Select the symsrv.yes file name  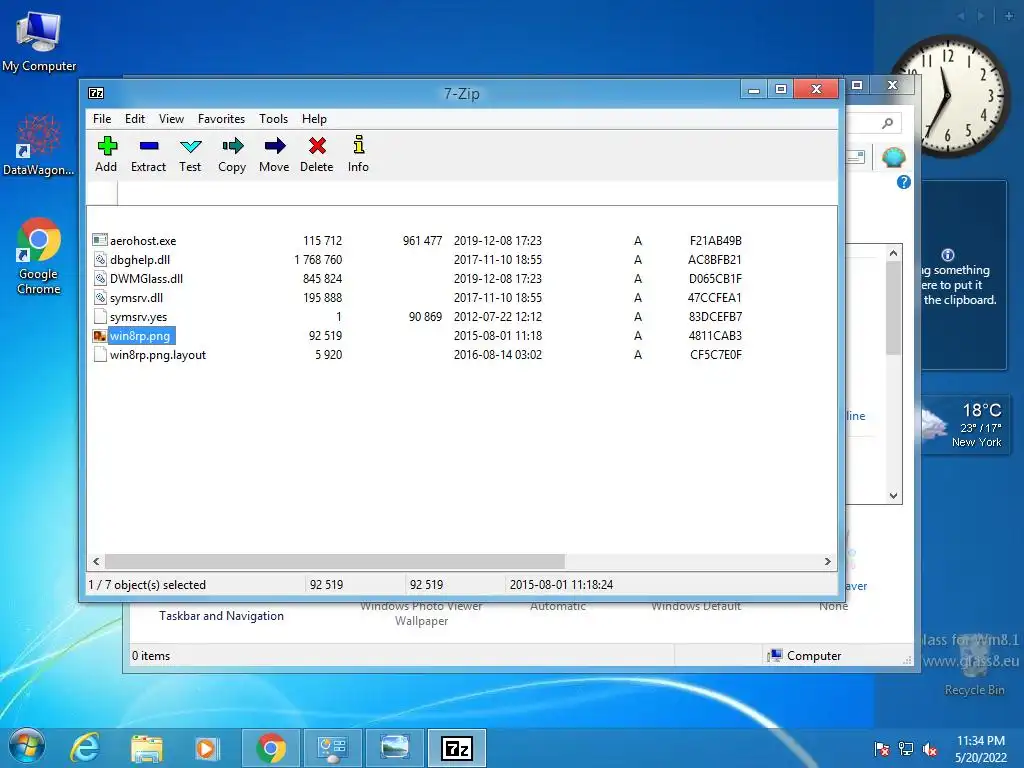tap(138, 317)
